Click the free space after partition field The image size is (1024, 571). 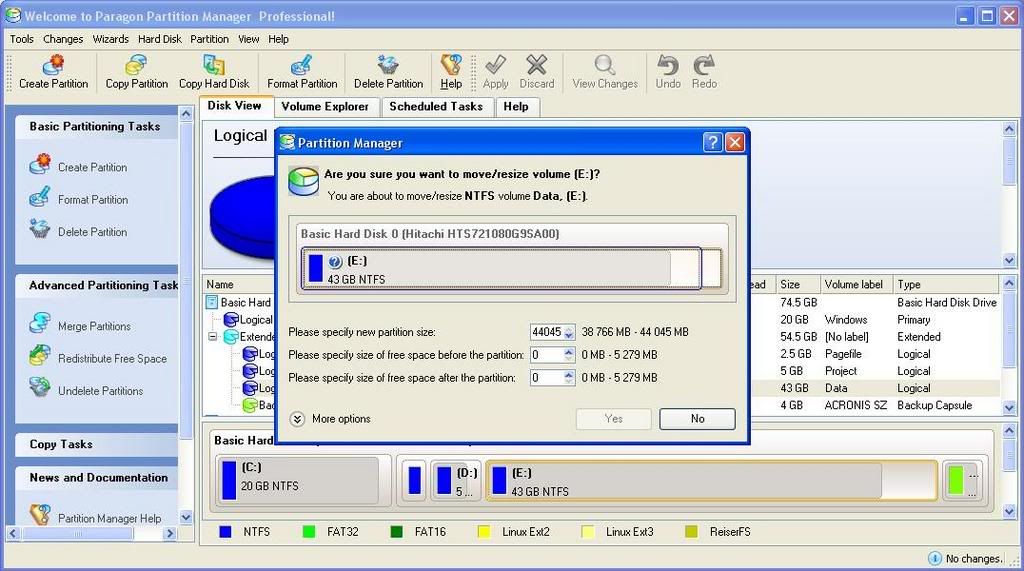tap(546, 378)
